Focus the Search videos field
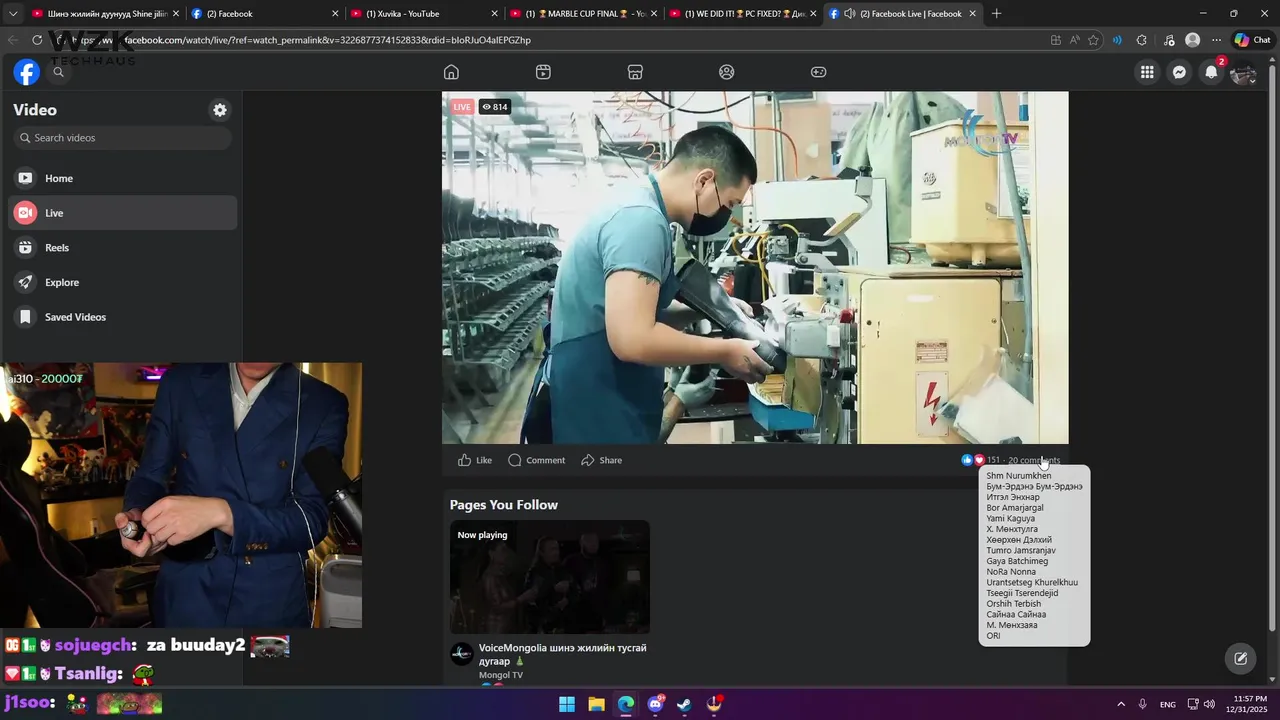This screenshot has height=720, width=1280. tap(123, 138)
